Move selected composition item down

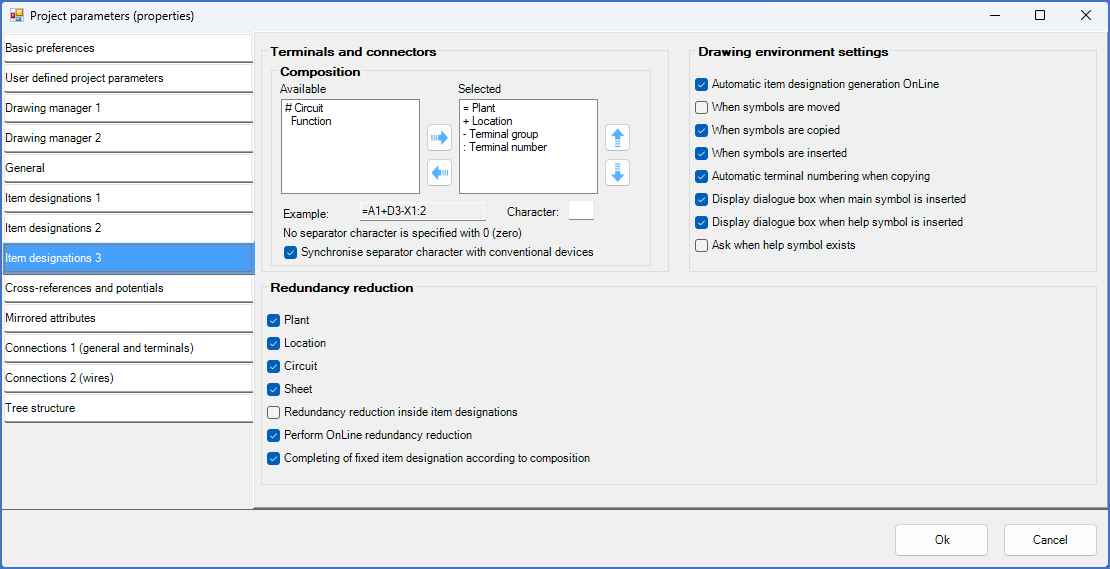(617, 173)
